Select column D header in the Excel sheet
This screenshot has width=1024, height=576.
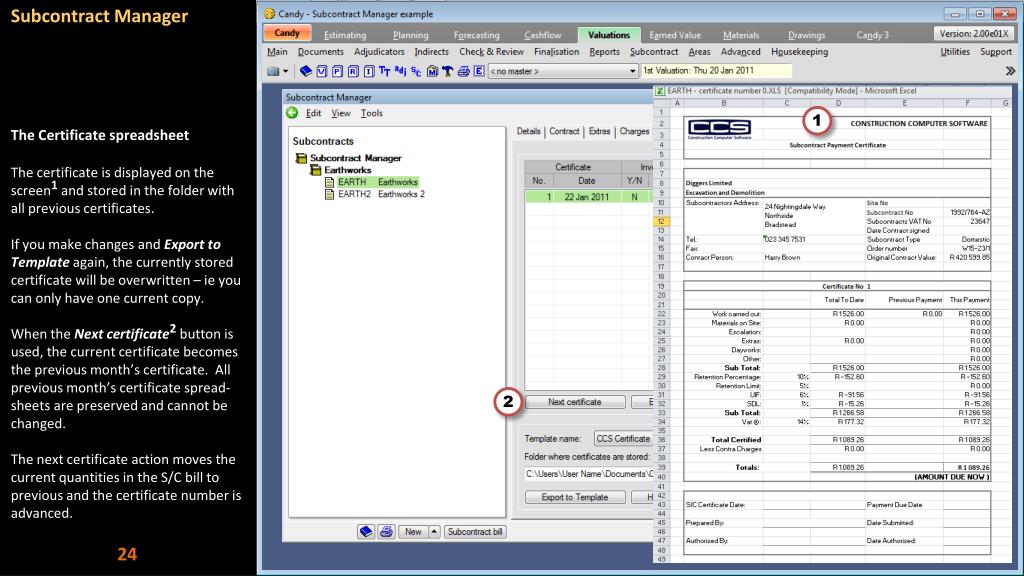point(839,103)
